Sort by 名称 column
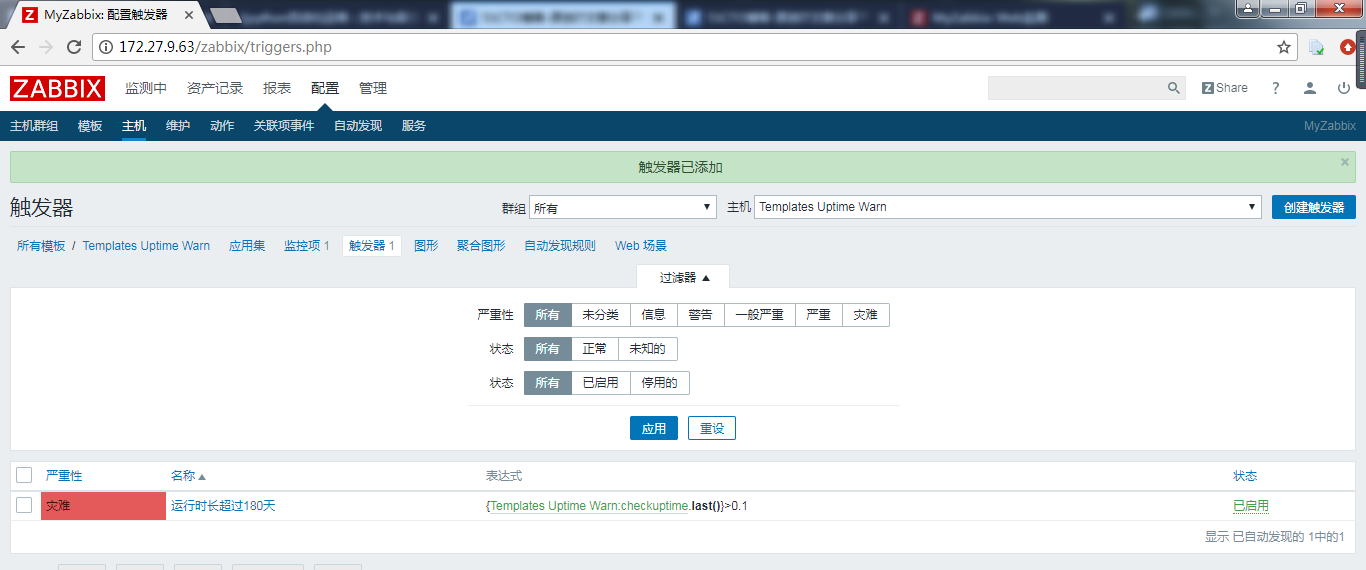 point(188,476)
